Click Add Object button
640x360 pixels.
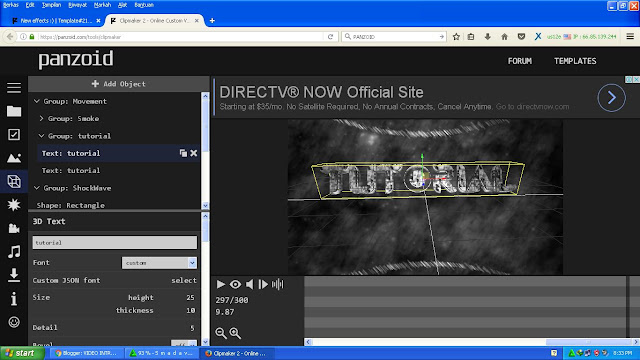point(119,84)
